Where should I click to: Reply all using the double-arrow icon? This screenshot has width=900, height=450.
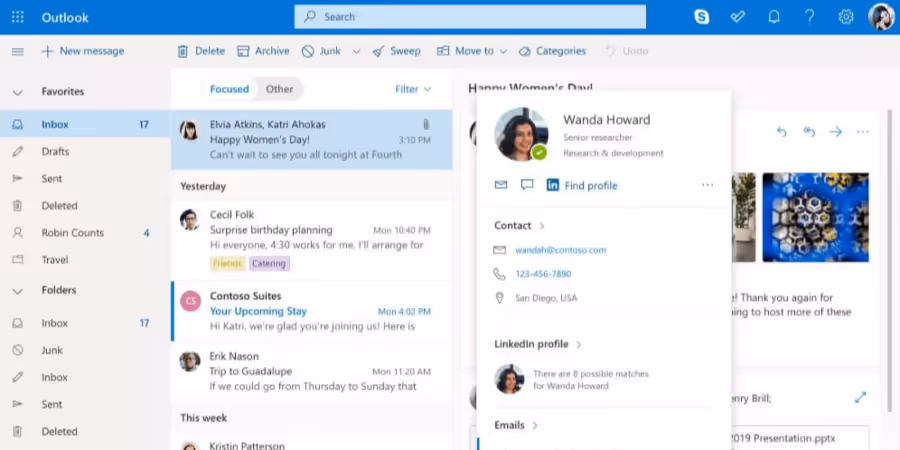[809, 132]
